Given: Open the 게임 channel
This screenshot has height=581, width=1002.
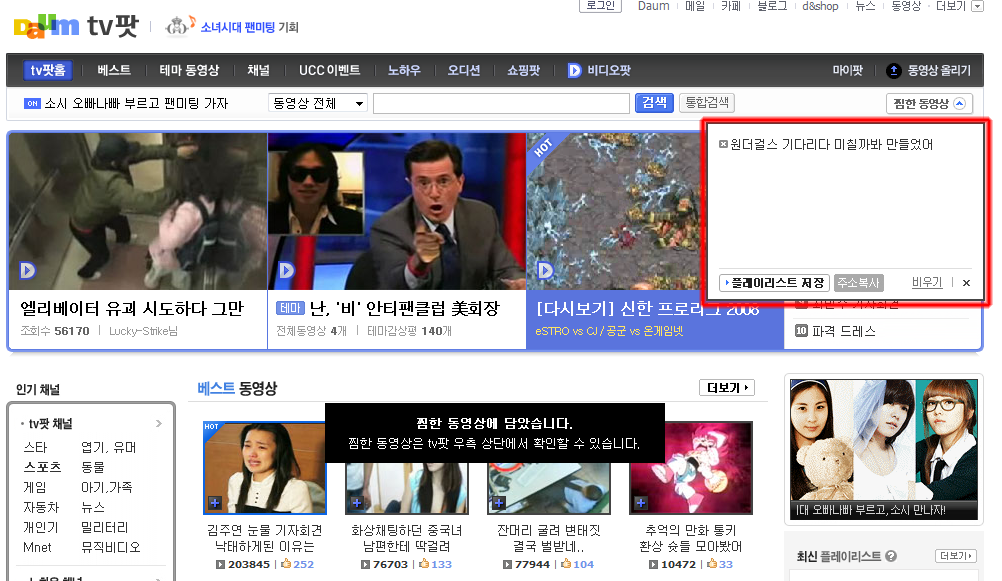Looking at the screenshot, I should point(35,487).
